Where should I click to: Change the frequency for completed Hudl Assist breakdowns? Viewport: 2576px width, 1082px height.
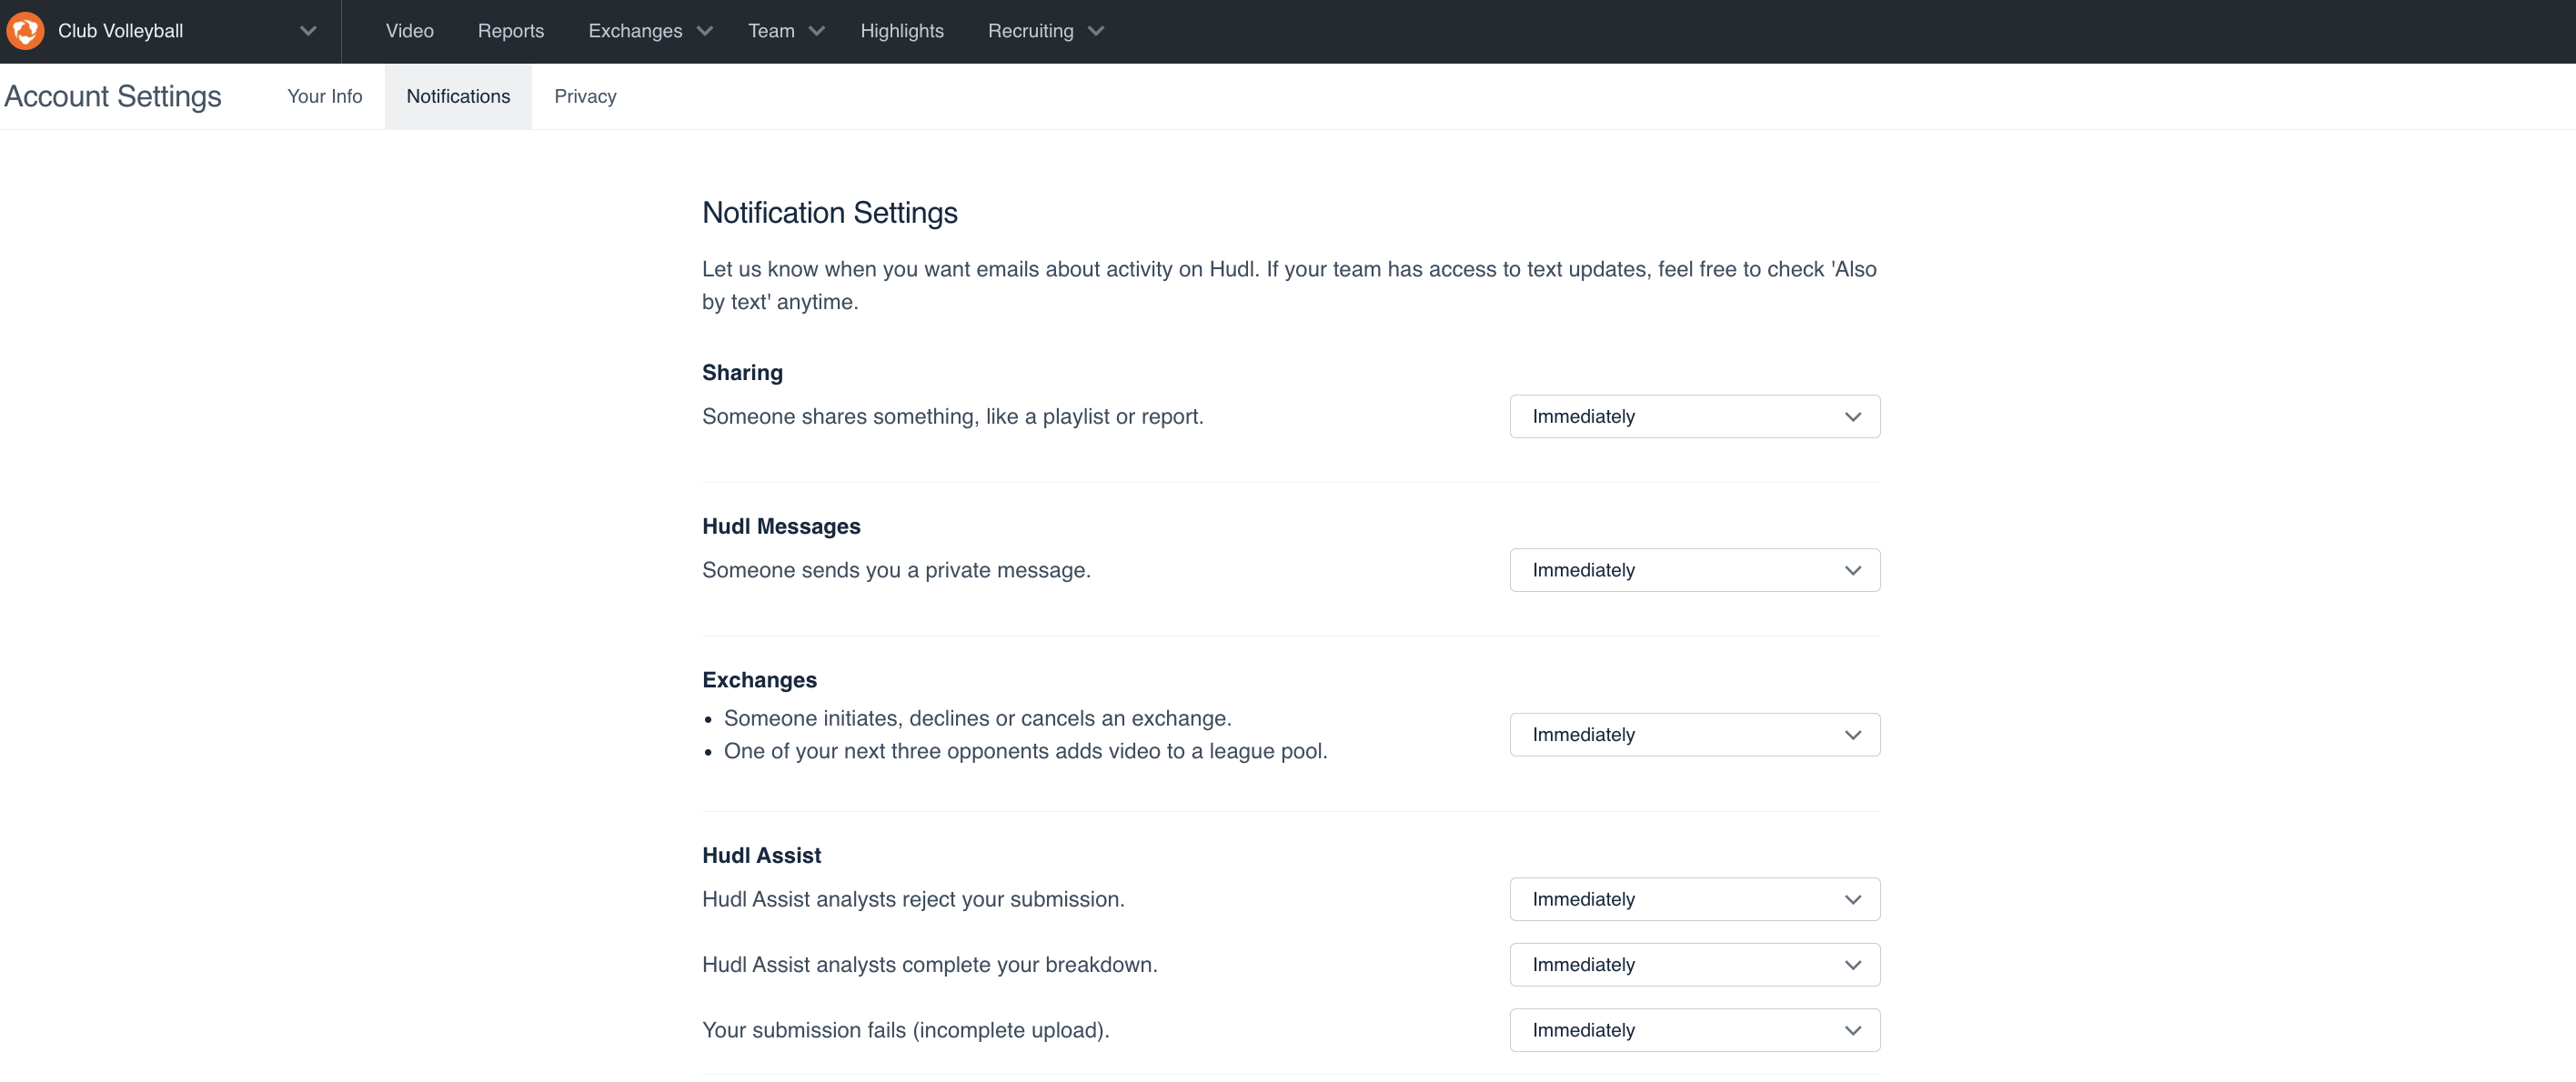point(1694,965)
